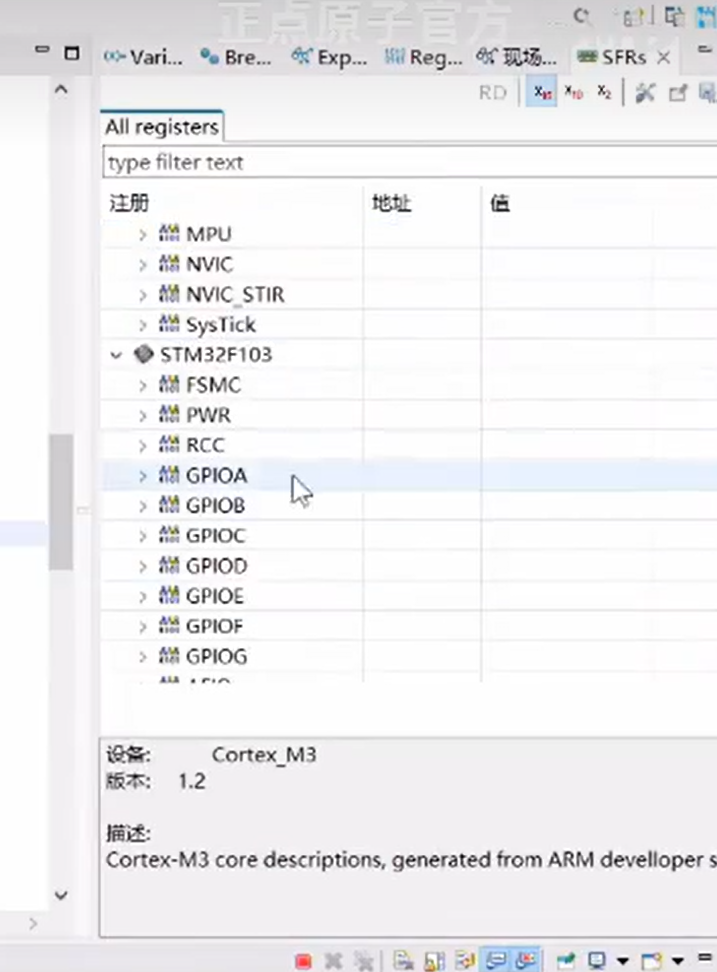Close the SFRs tab
Screen dimensions: 717x972
tap(664, 58)
